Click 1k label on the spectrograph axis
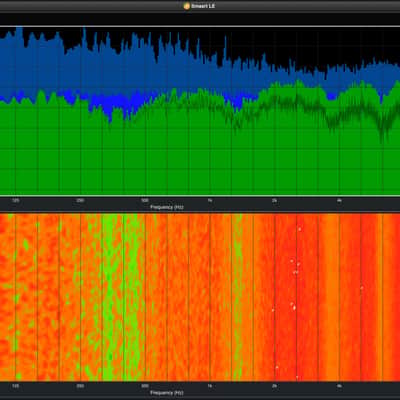Image resolution: width=400 pixels, height=400 pixels. pos(210,386)
